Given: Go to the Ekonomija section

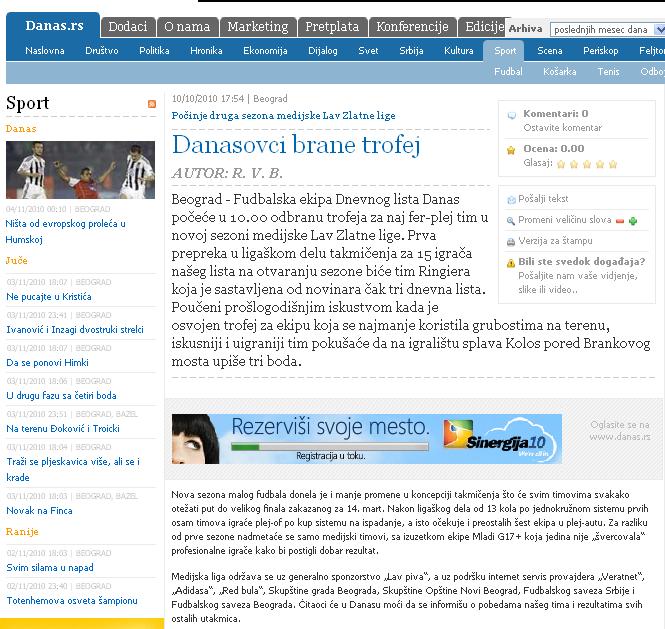Looking at the screenshot, I should point(265,51).
